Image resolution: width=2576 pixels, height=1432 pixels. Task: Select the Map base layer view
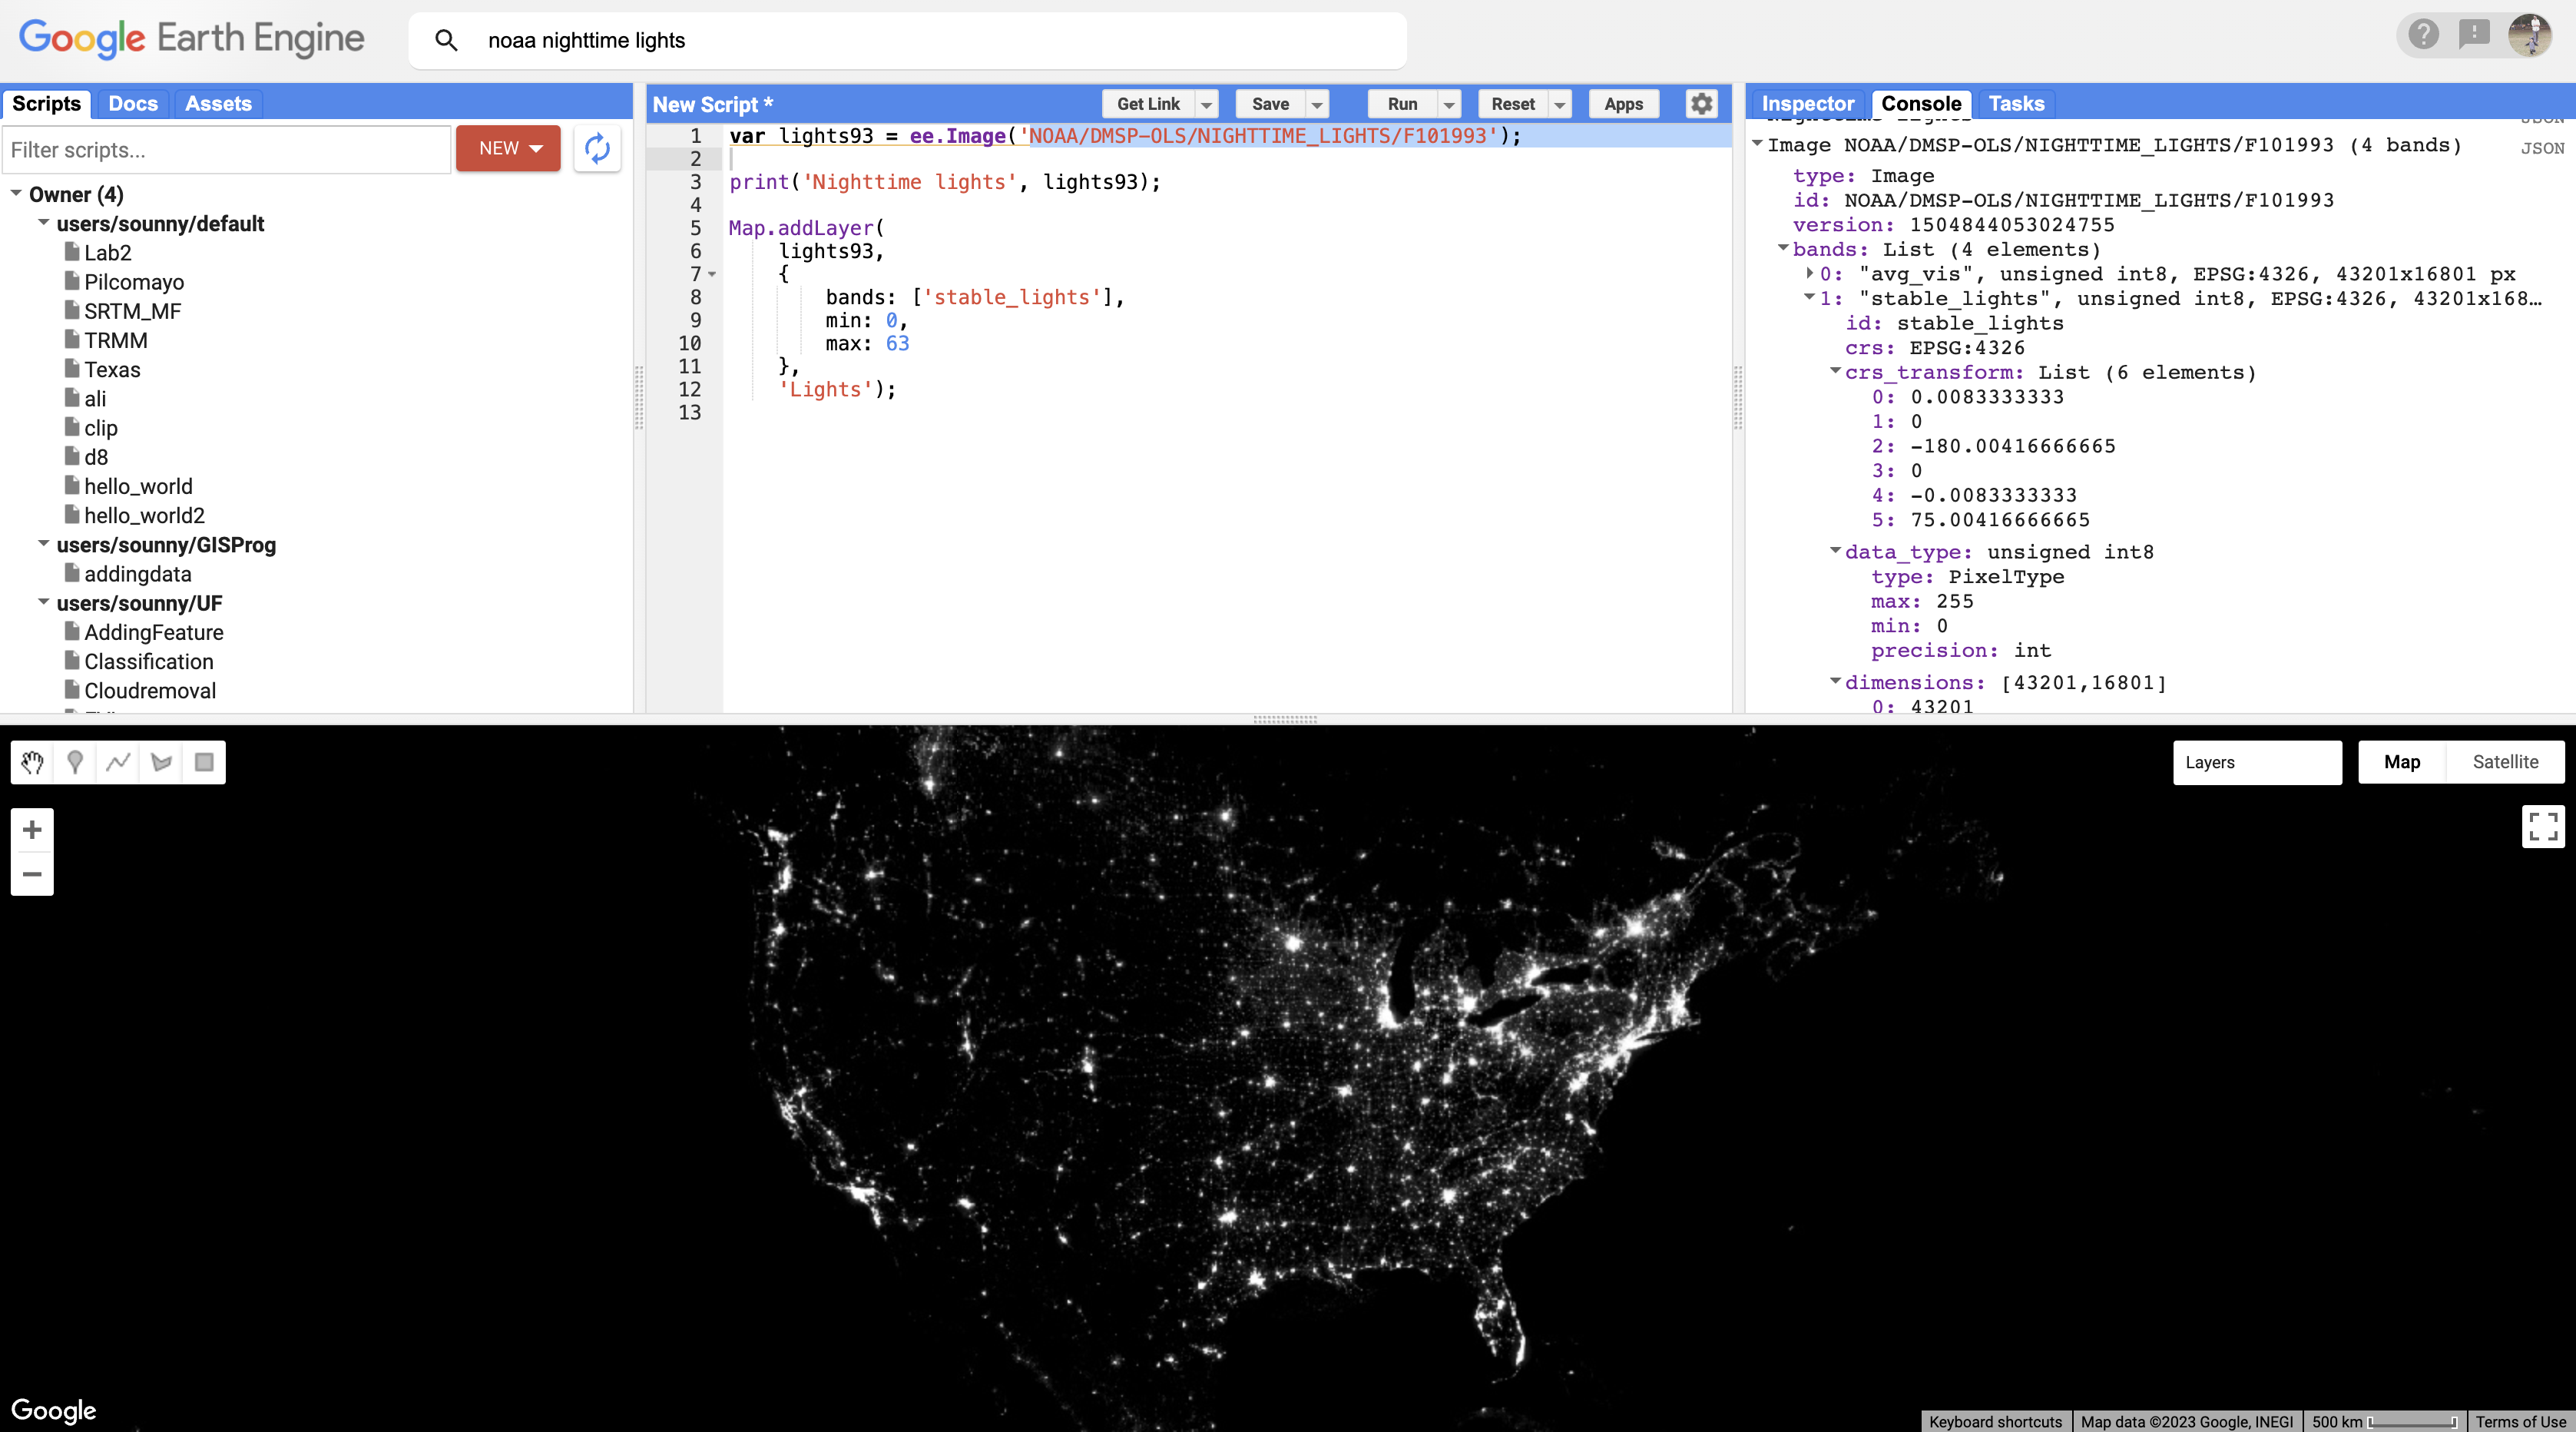coord(2401,762)
